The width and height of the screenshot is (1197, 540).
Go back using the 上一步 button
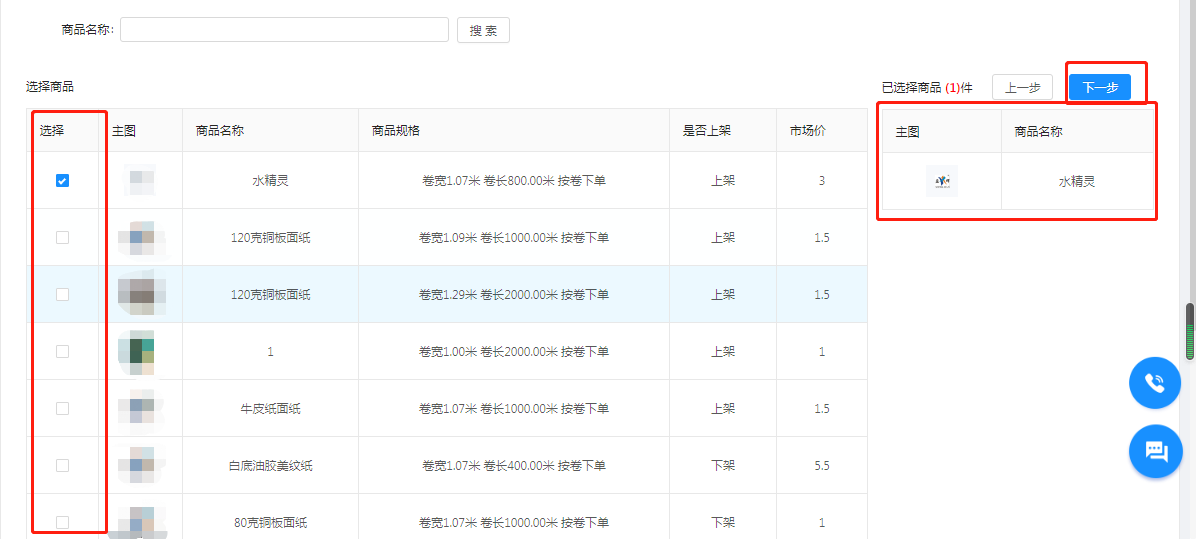1022,88
